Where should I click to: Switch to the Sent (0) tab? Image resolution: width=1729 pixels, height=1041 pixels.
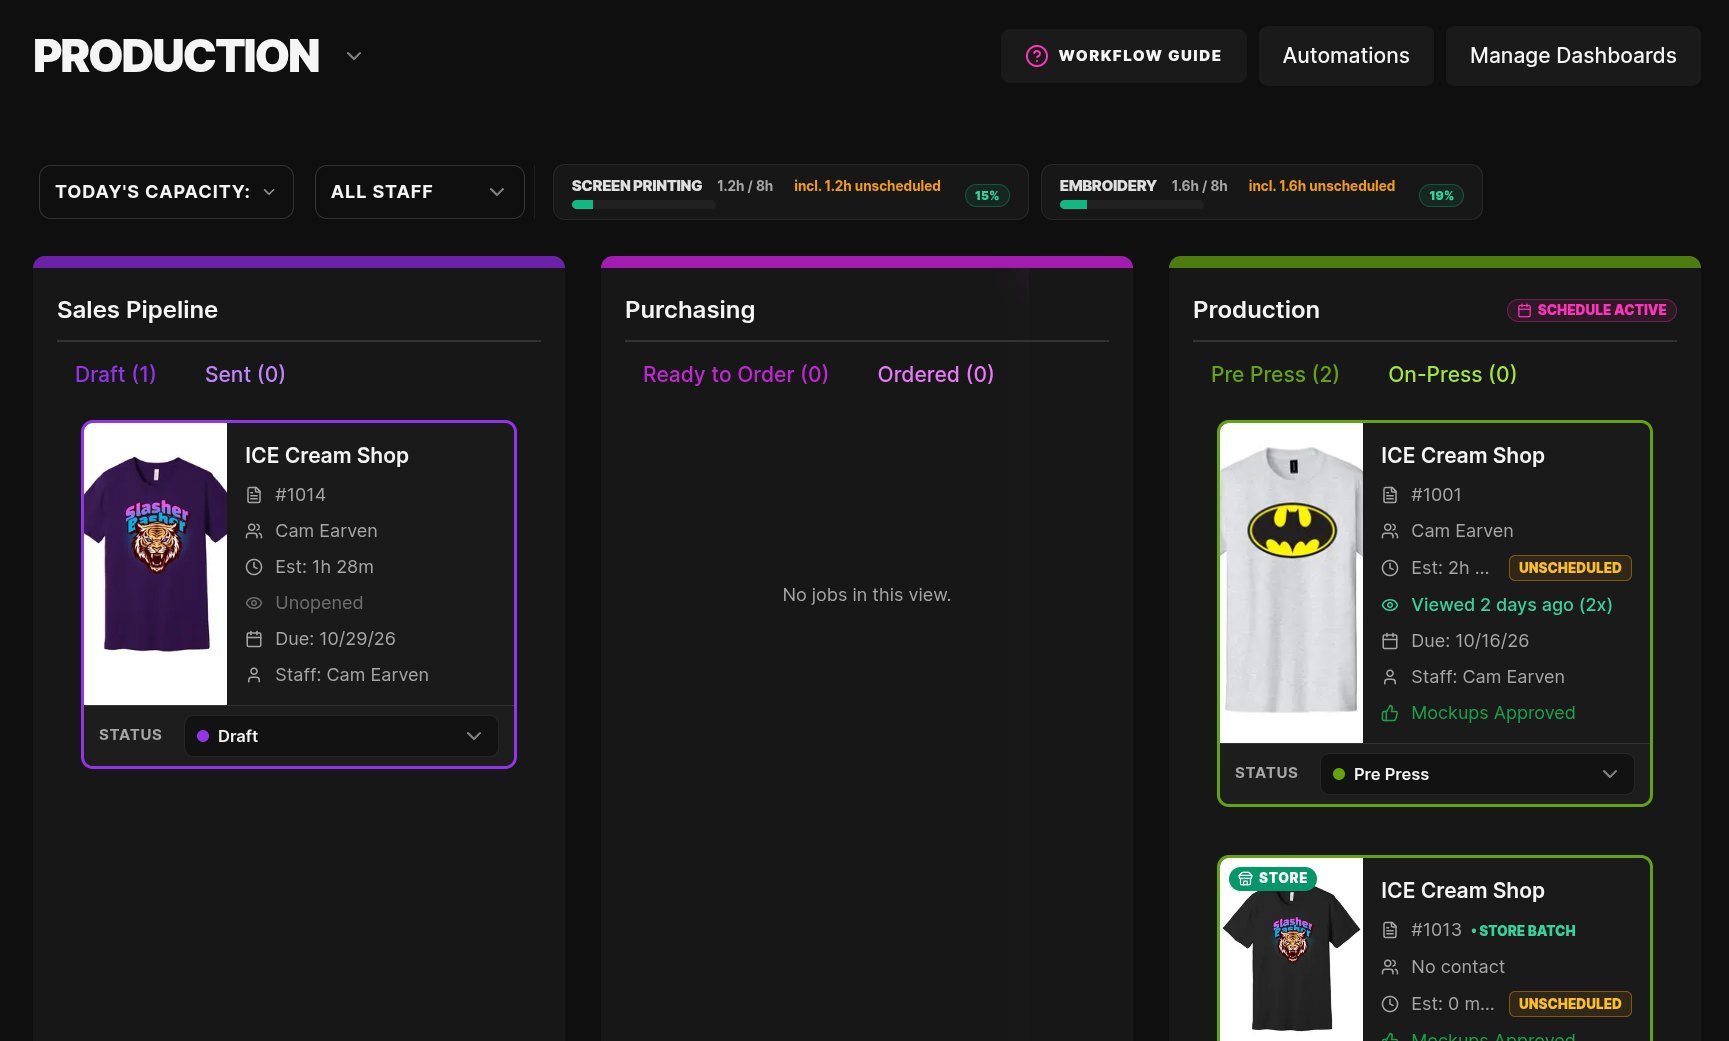(x=245, y=374)
